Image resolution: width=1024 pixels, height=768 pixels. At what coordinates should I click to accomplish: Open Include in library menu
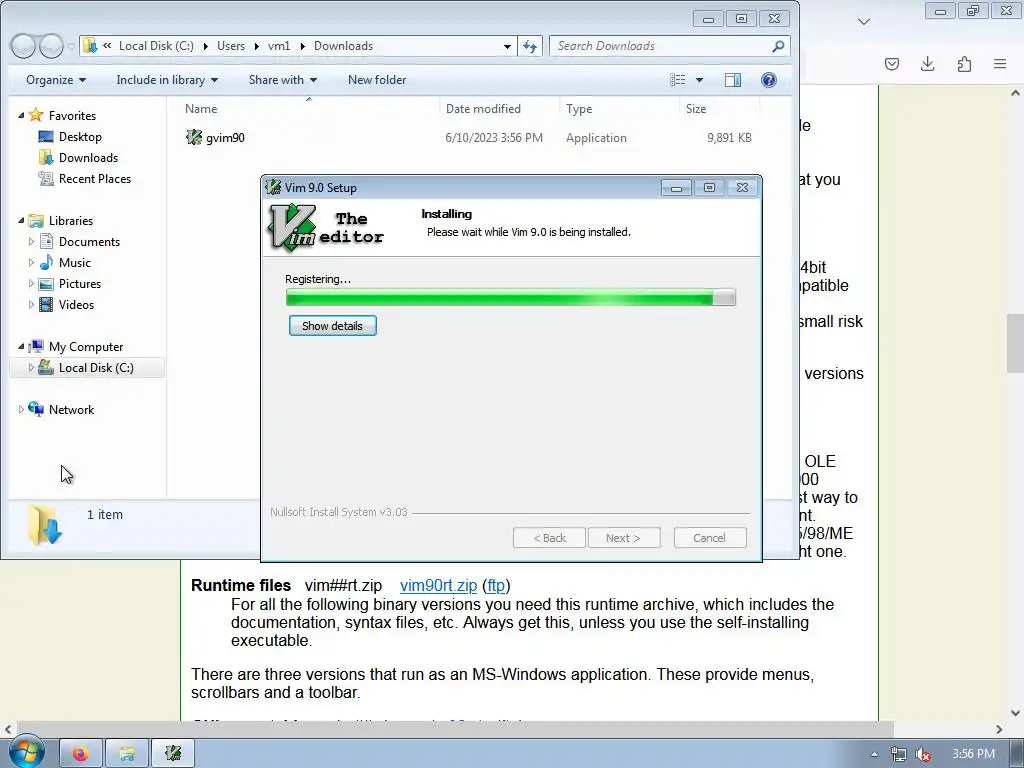[167, 80]
